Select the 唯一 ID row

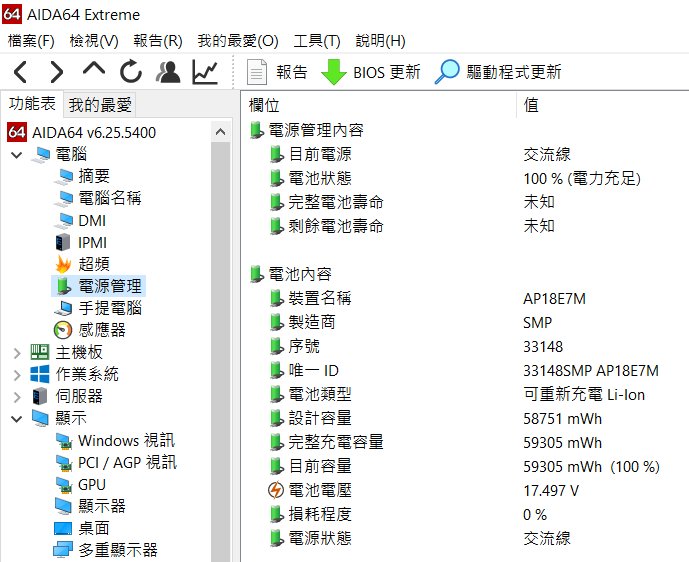point(464,370)
